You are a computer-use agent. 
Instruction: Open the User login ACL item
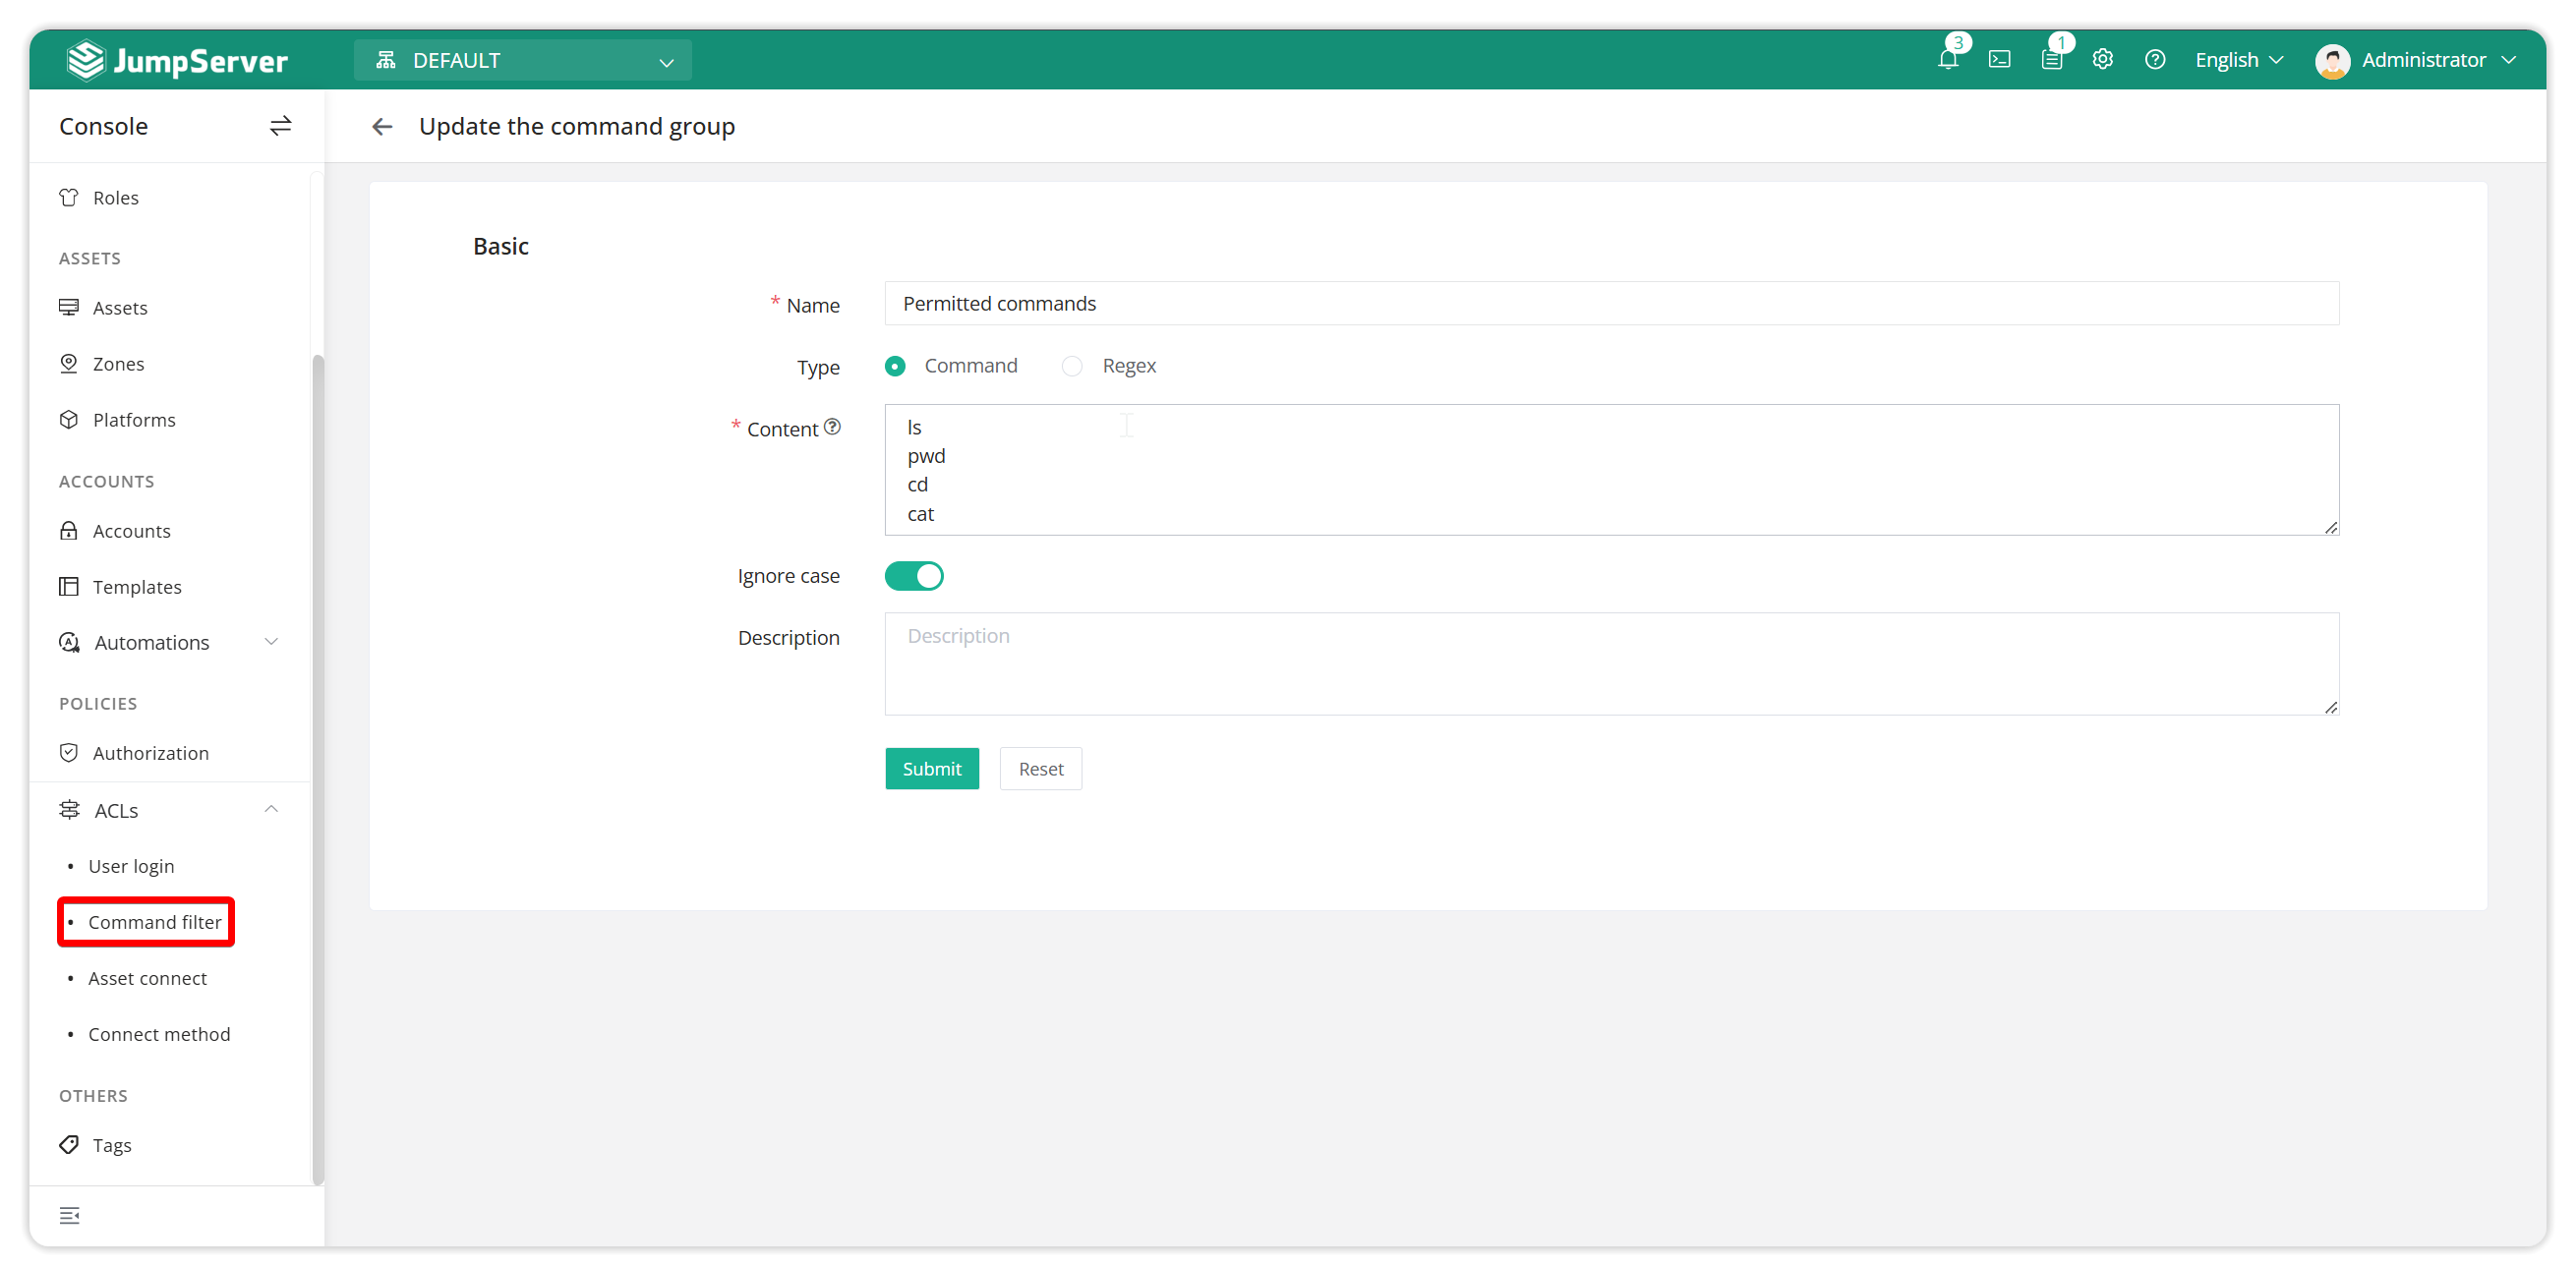tap(131, 865)
